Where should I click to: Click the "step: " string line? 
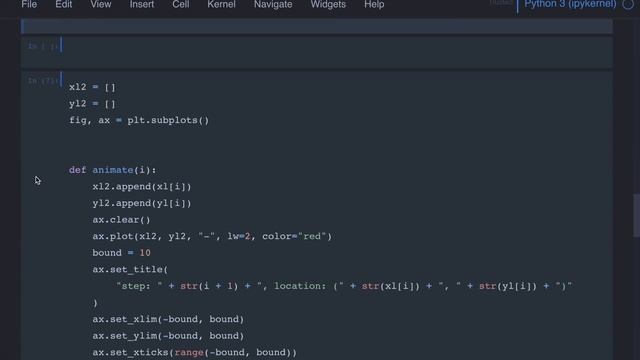tap(344, 286)
